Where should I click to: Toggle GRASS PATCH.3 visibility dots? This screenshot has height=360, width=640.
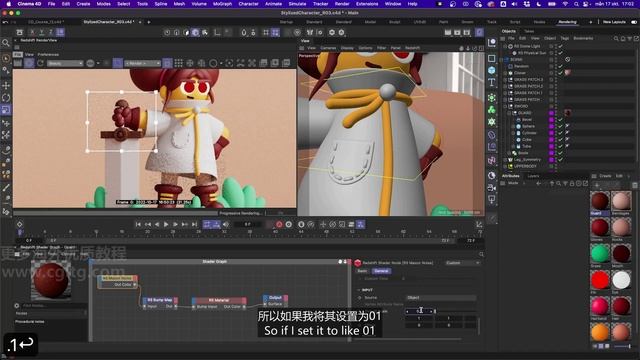pyautogui.click(x=556, y=80)
